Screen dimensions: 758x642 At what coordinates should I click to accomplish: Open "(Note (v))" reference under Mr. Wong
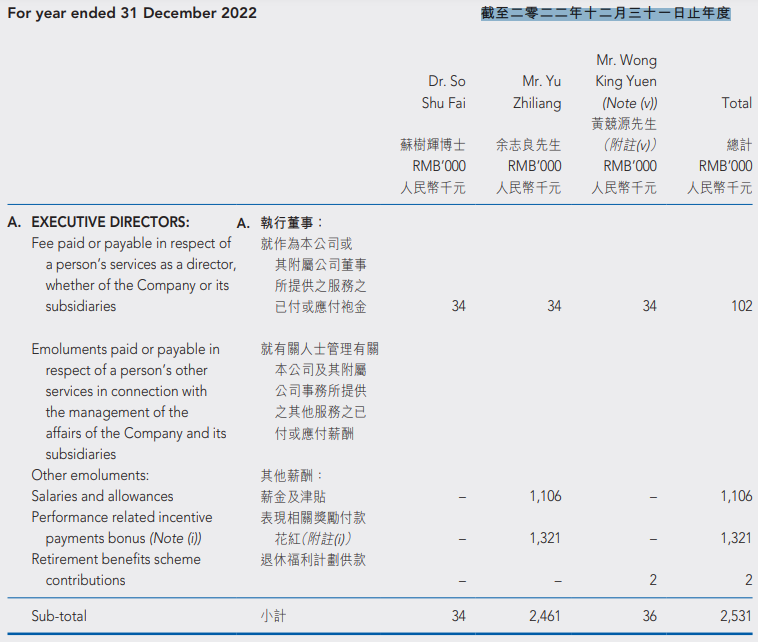629,103
